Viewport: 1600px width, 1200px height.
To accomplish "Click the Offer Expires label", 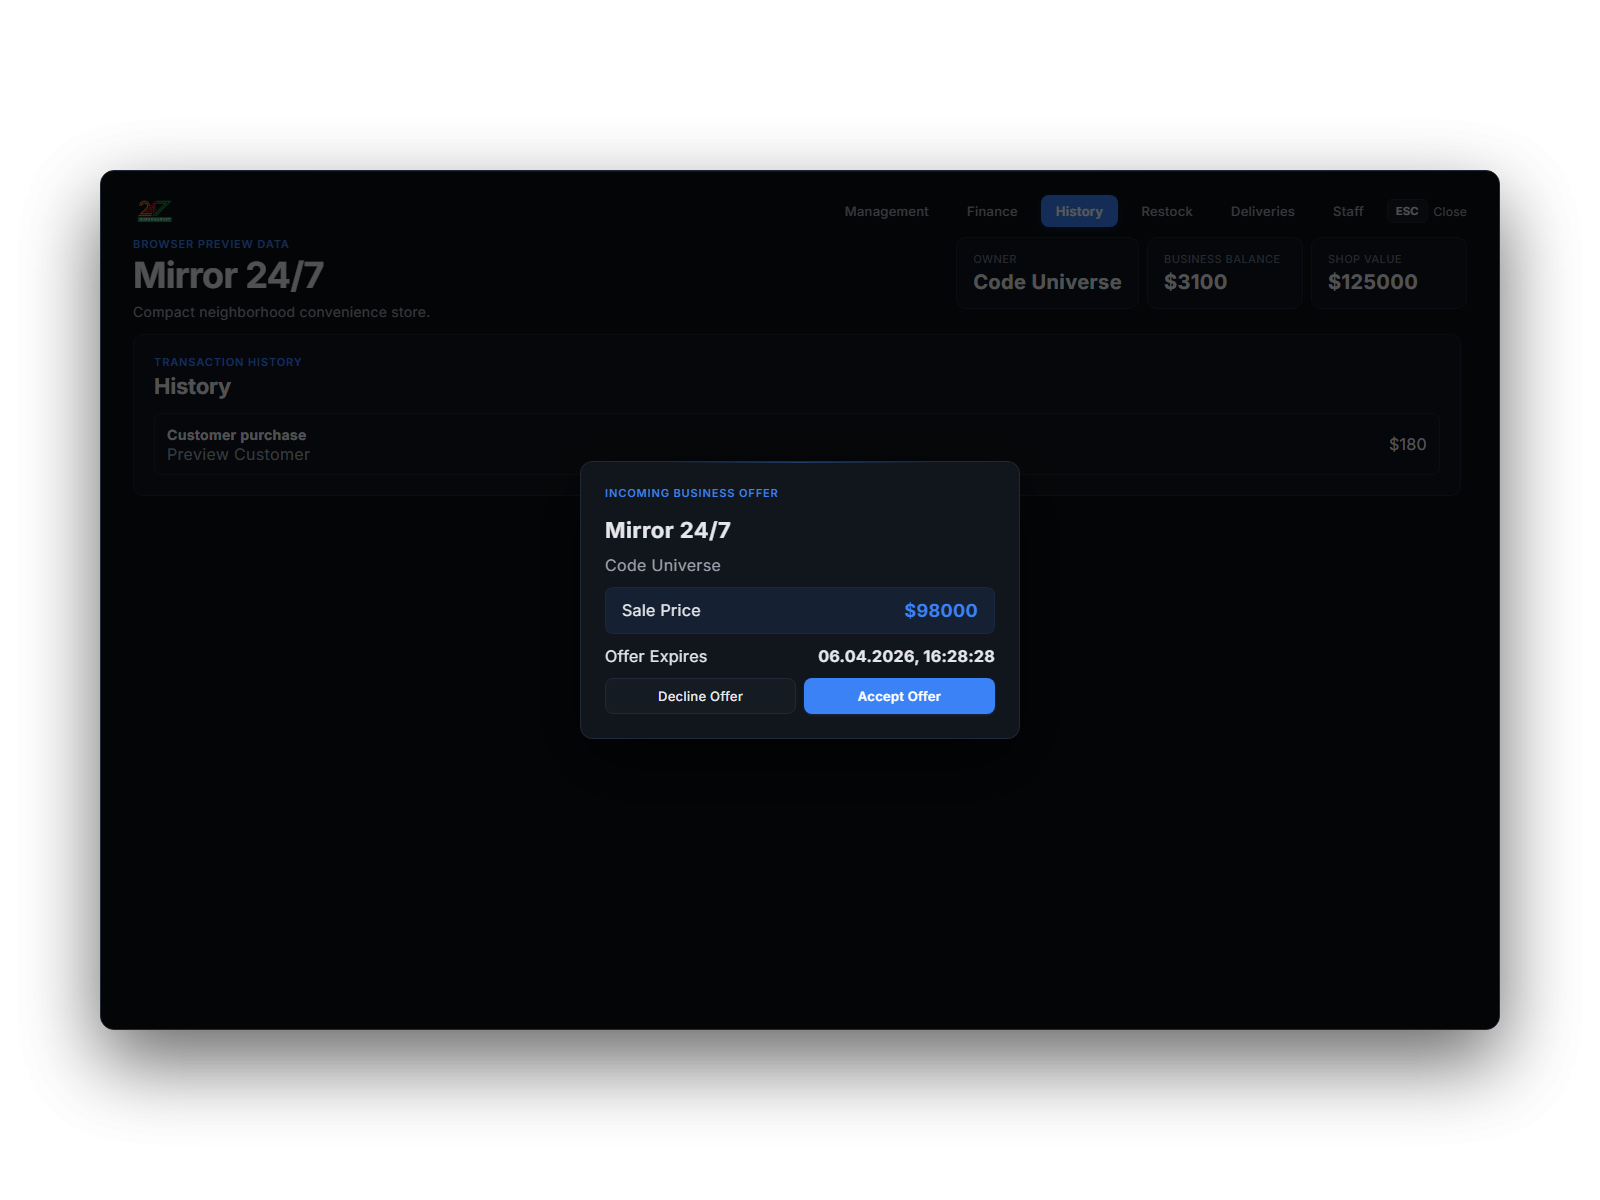I will 656,656.
